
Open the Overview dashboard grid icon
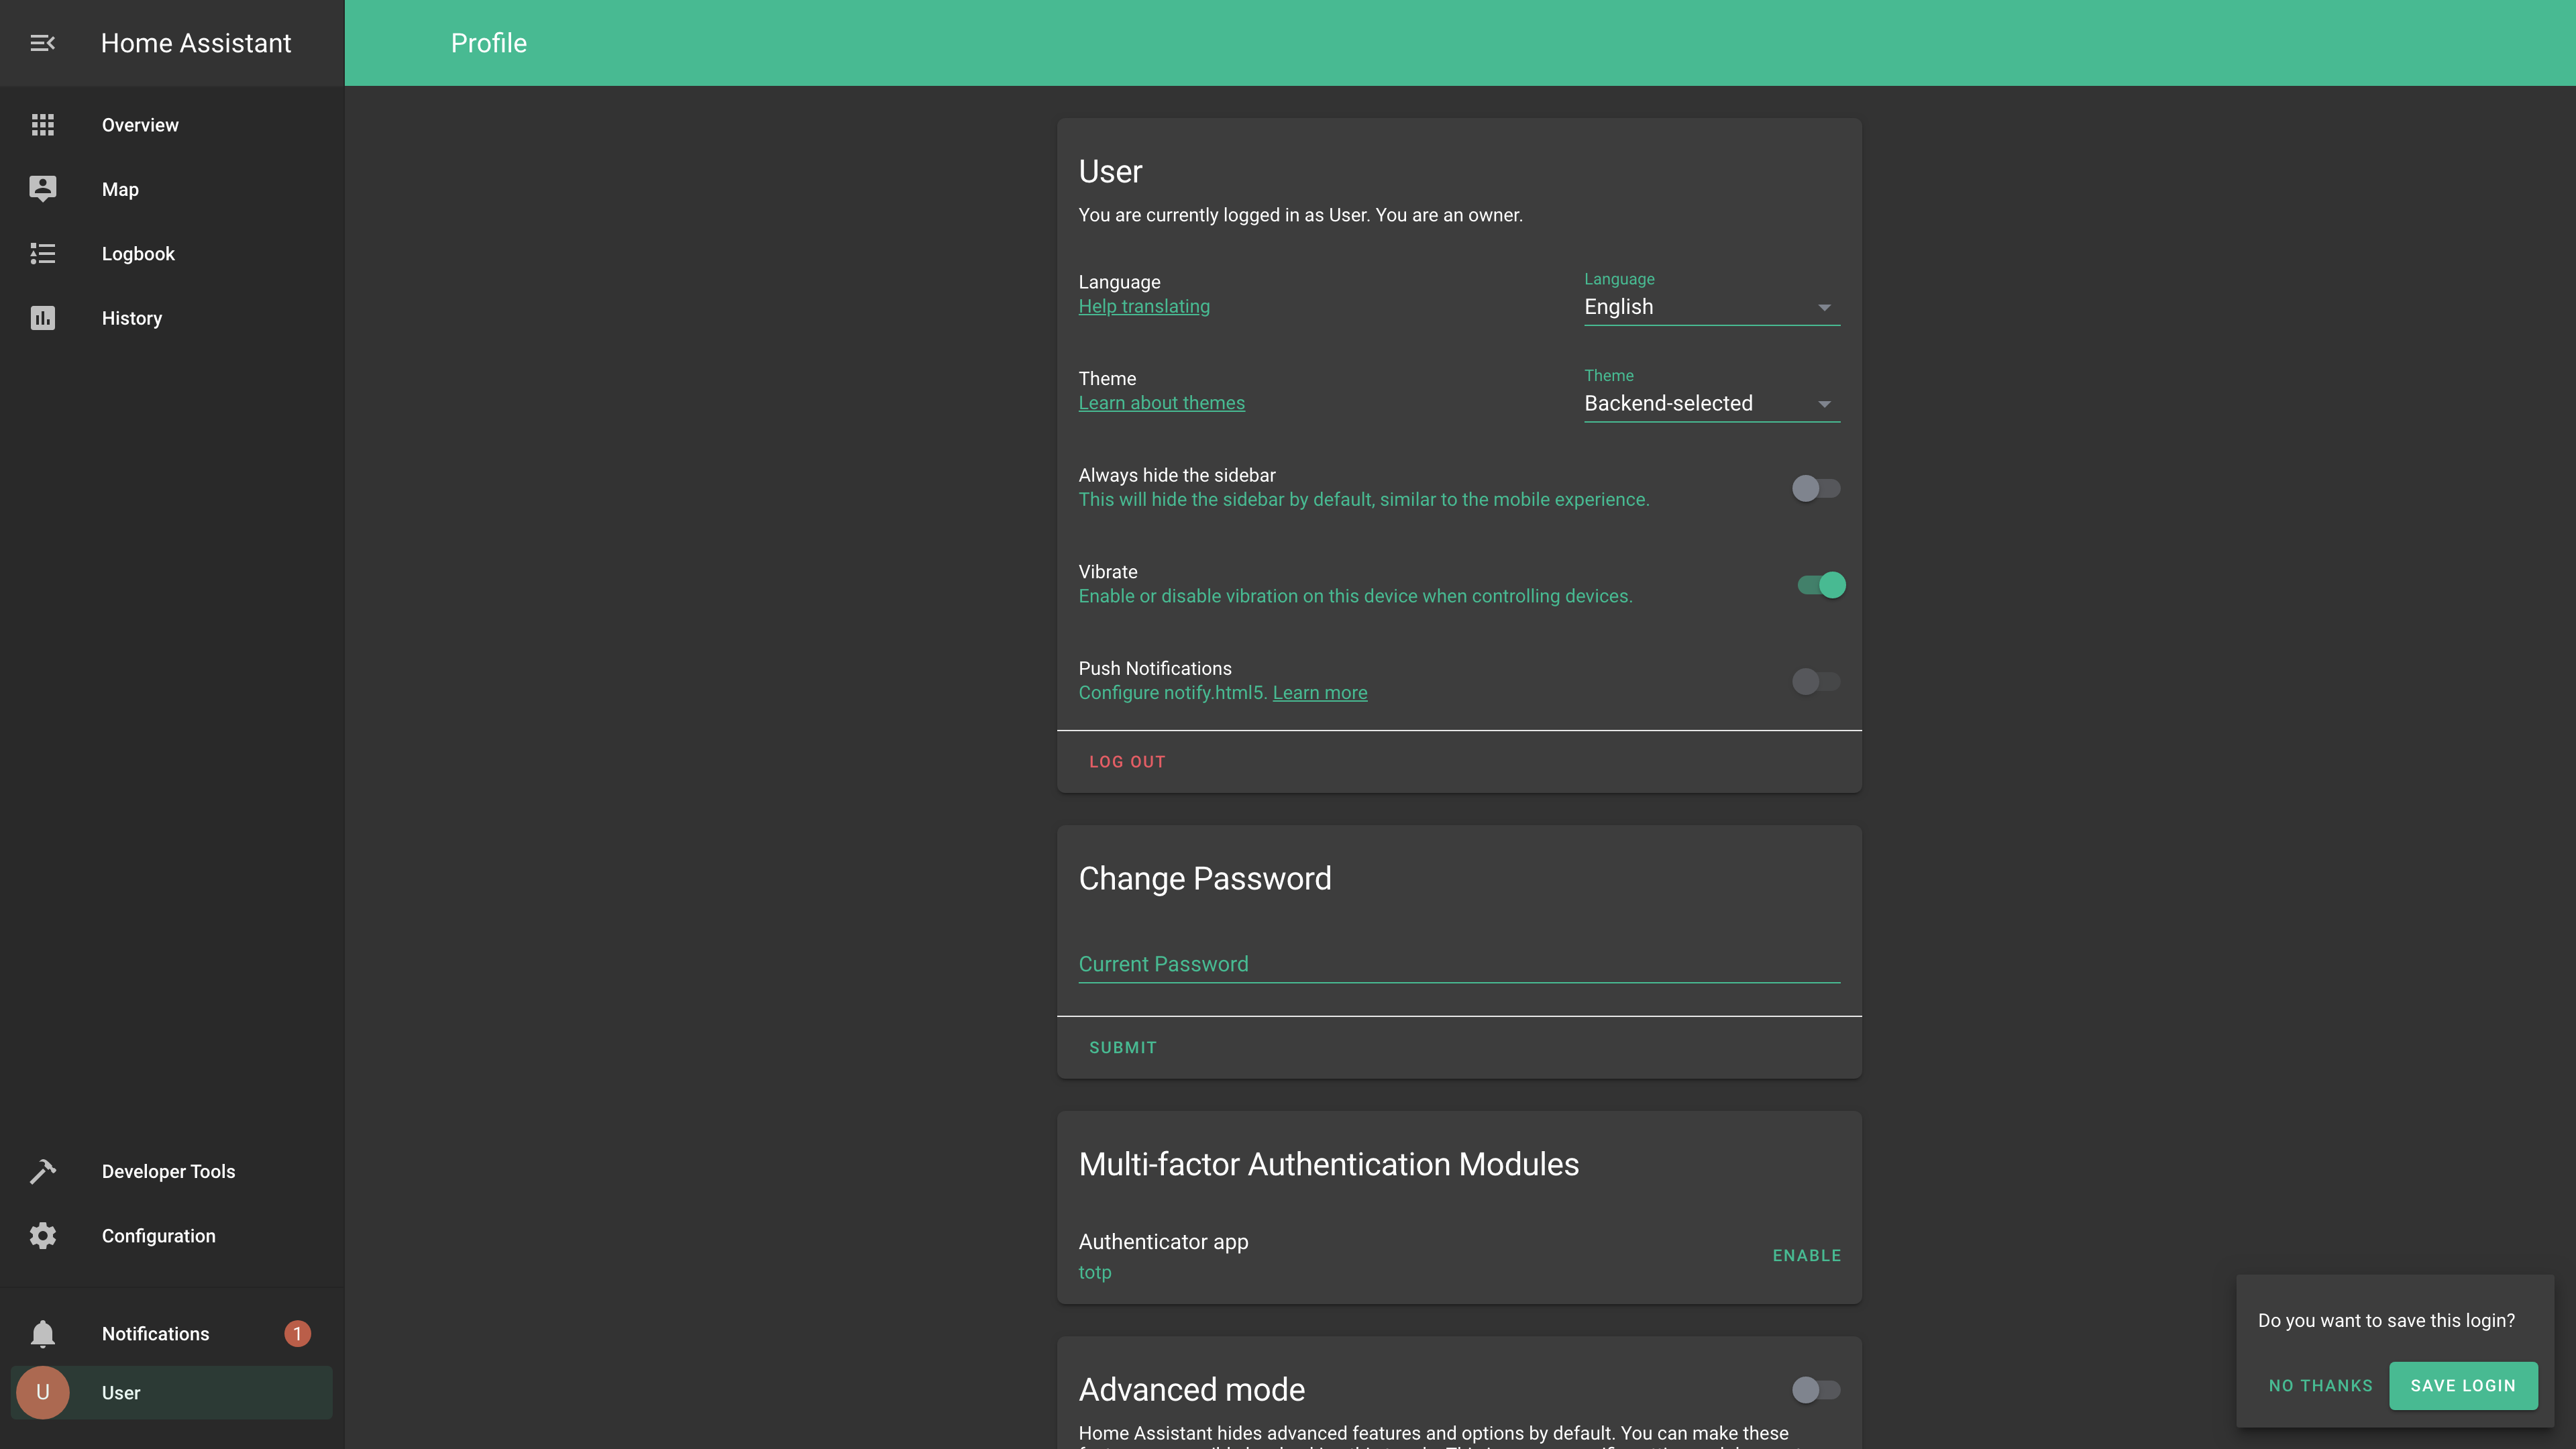42,125
